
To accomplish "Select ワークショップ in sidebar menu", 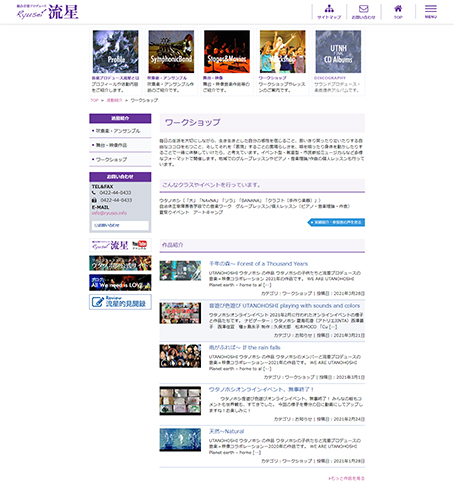I will [120, 160].
